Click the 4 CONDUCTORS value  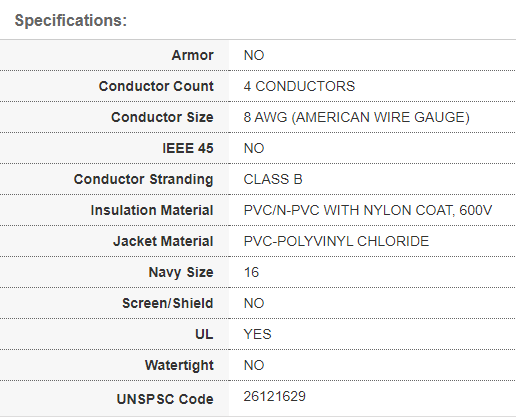tap(299, 86)
